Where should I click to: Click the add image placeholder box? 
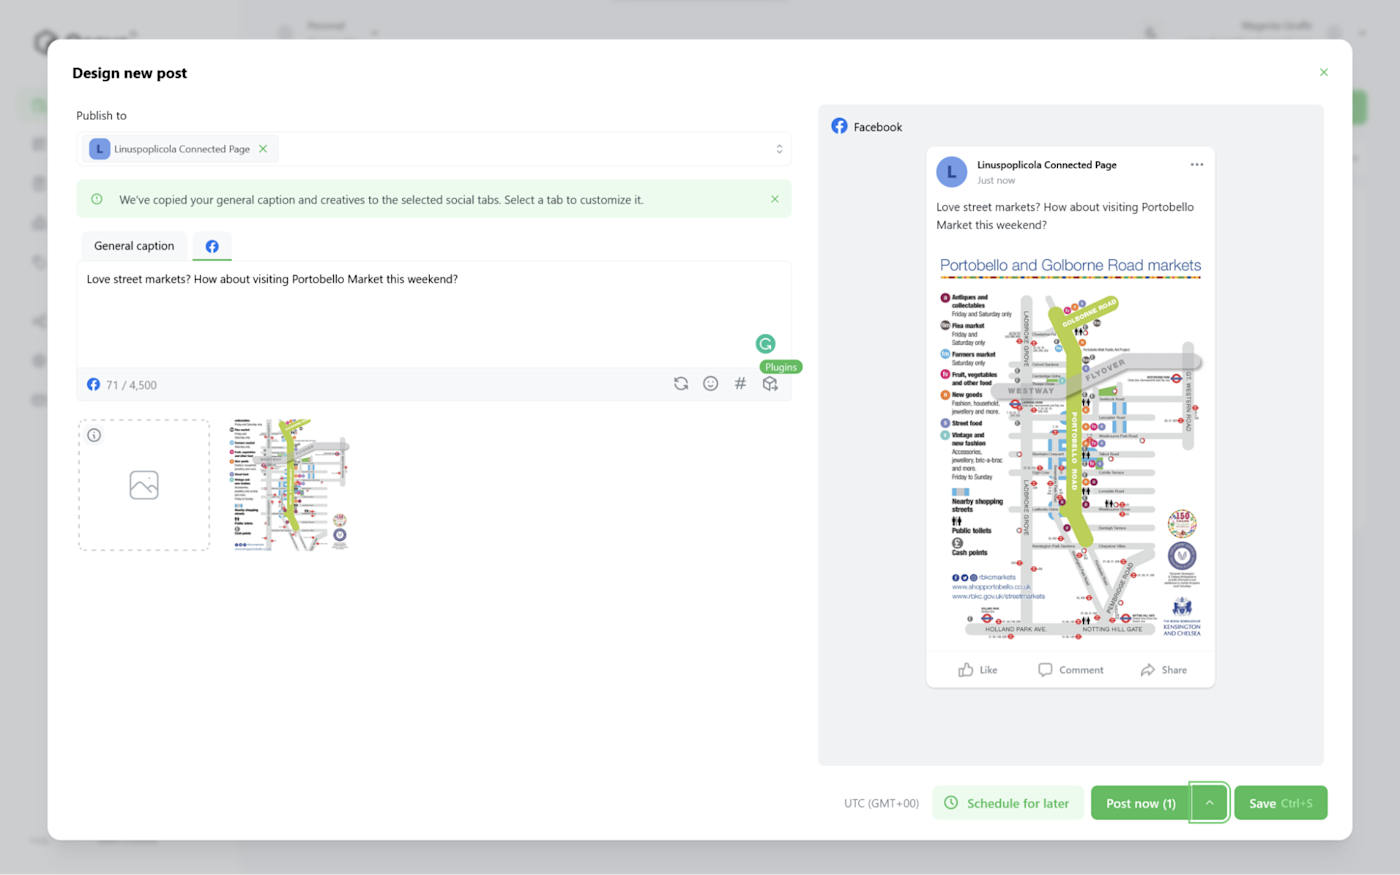click(x=144, y=485)
